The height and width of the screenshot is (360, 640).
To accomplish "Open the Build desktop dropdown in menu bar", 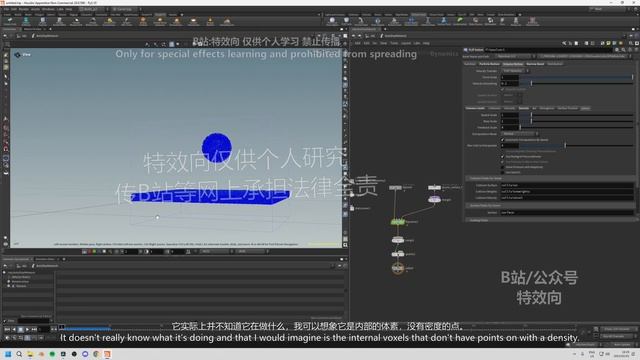I will pyautogui.click(x=92, y=9).
